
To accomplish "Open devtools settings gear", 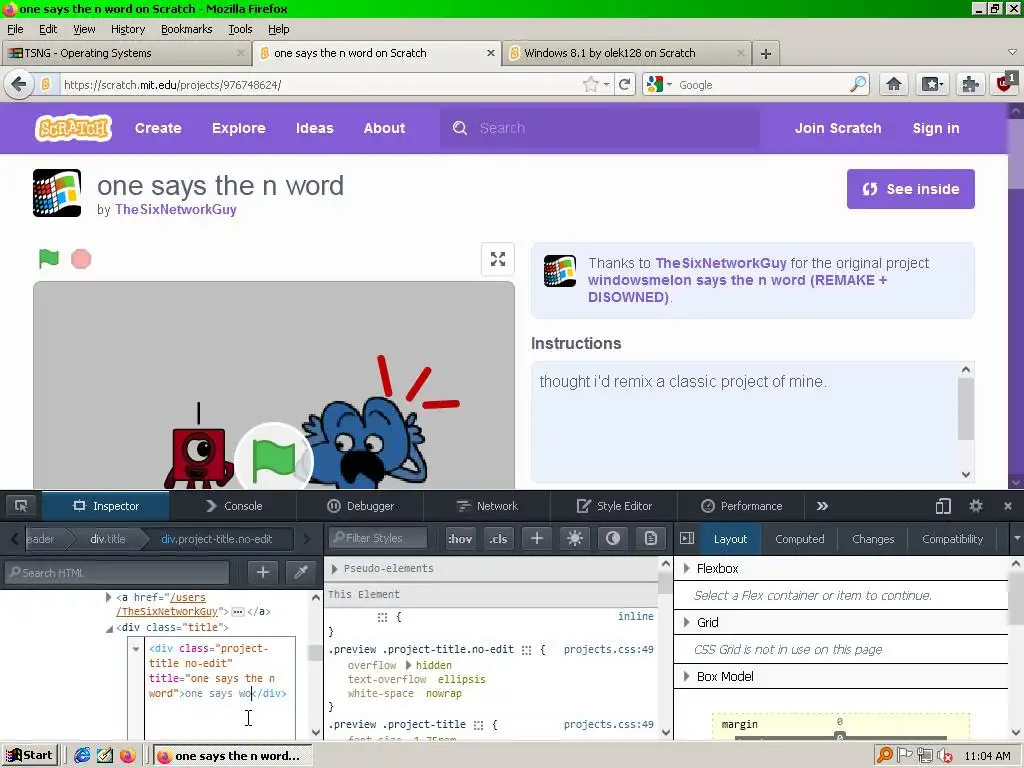I will (x=976, y=506).
